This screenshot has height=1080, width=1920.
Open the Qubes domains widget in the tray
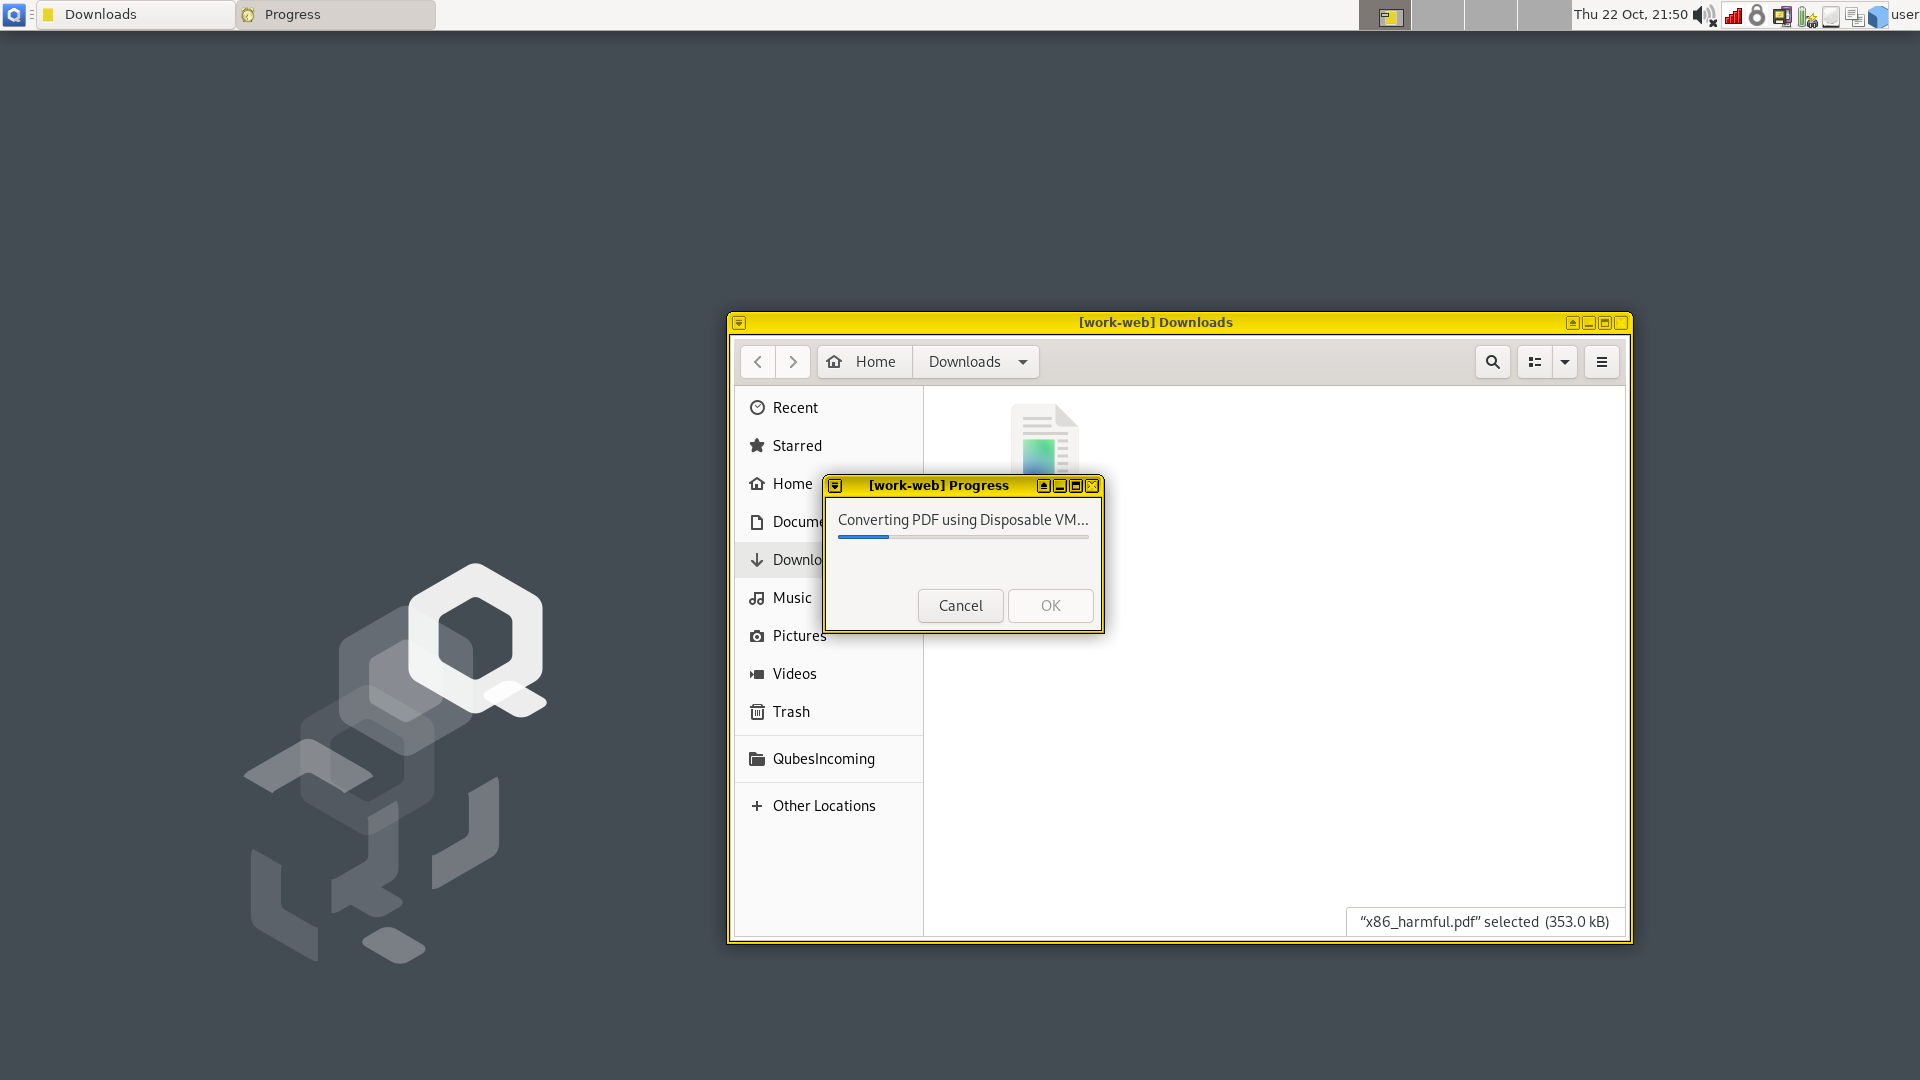point(1880,15)
